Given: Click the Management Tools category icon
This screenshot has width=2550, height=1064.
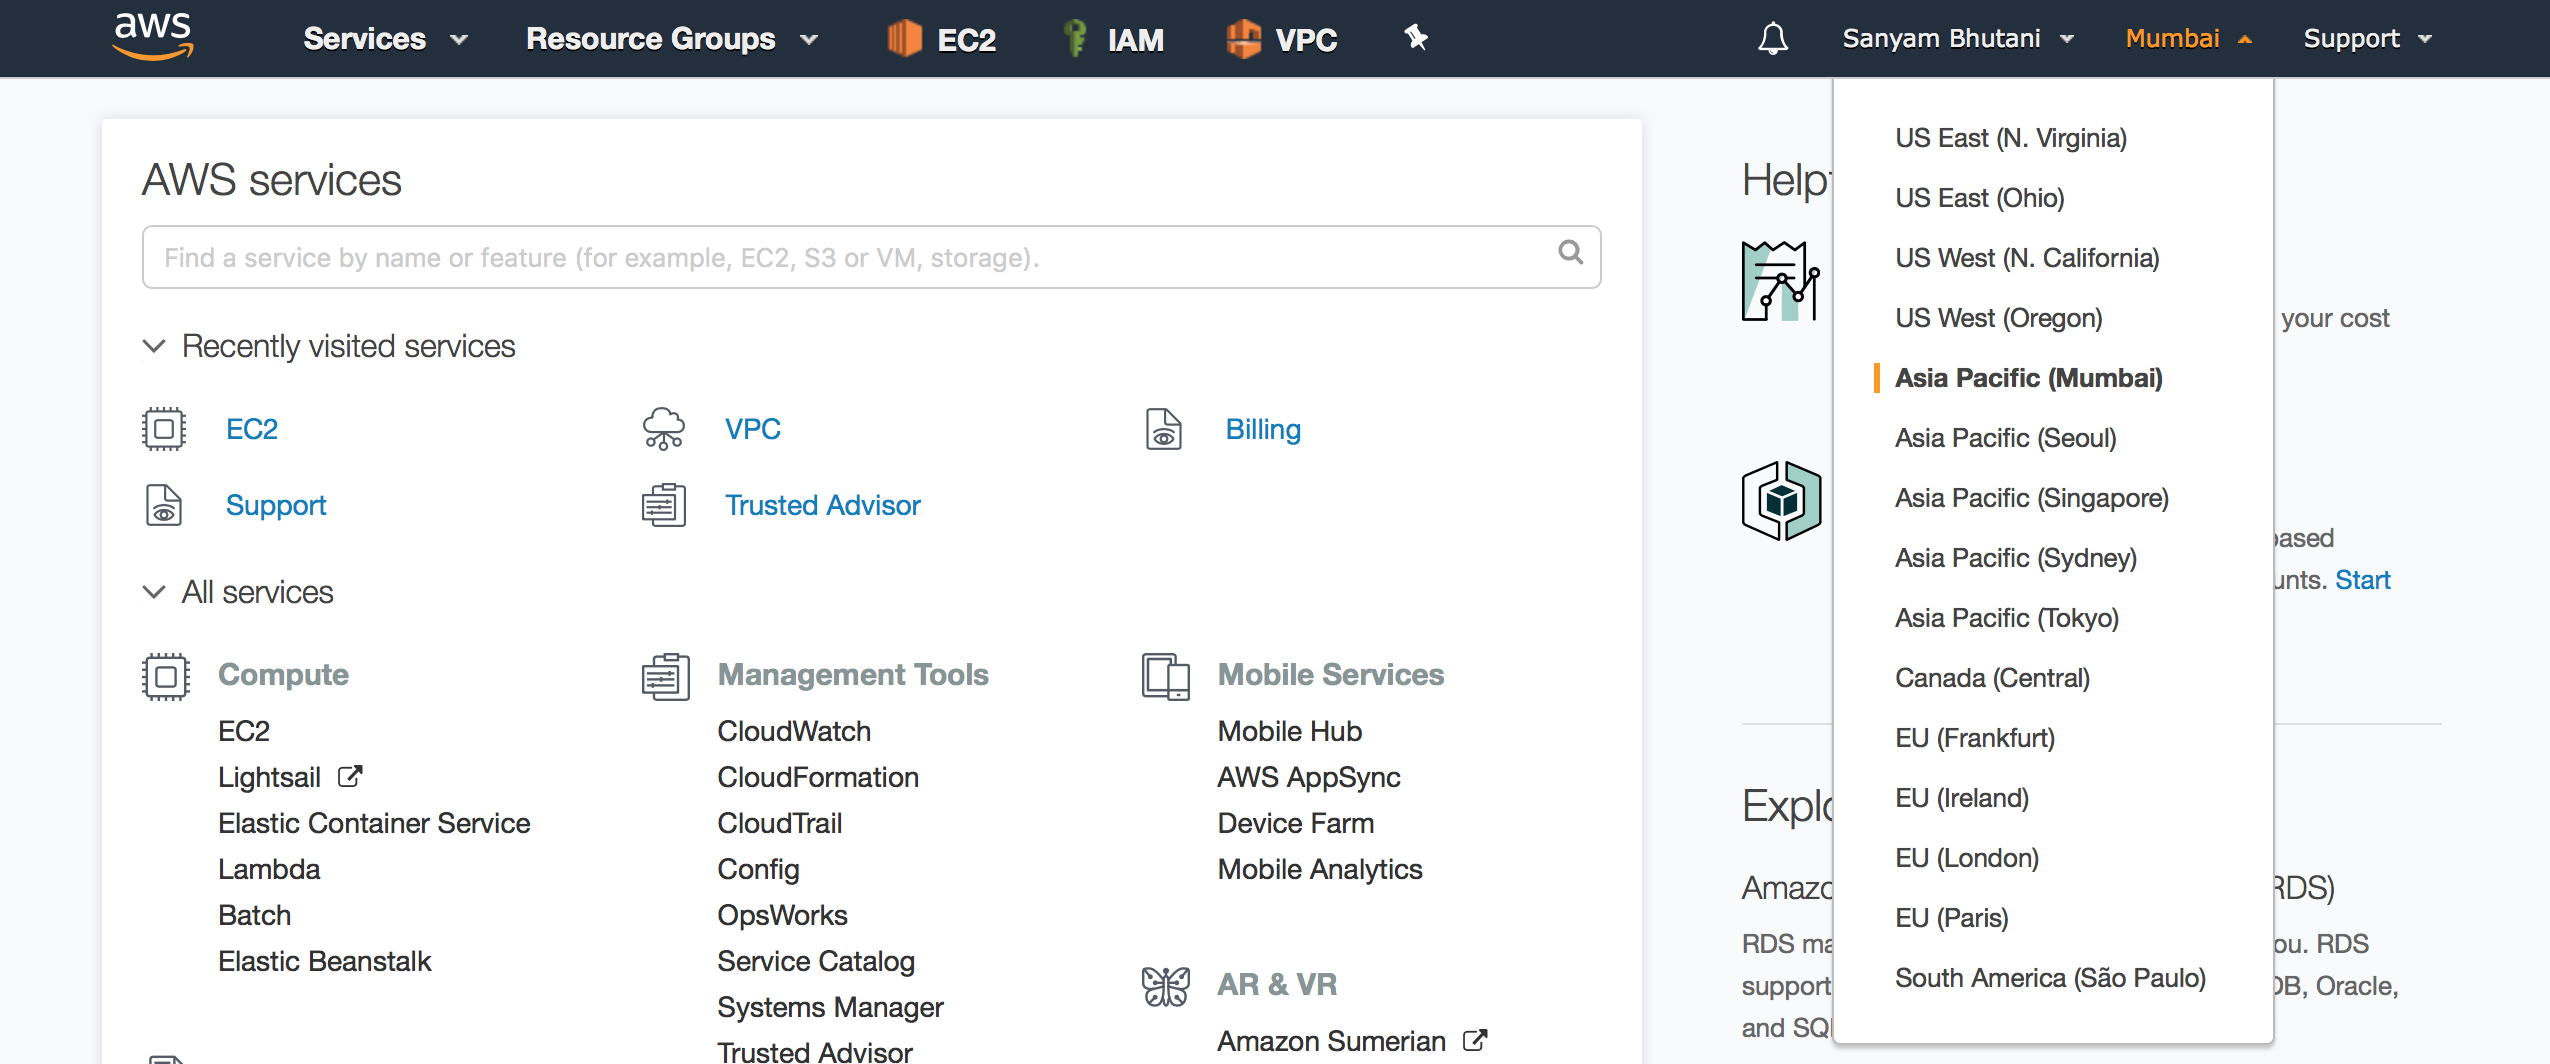Looking at the screenshot, I should click(x=666, y=676).
